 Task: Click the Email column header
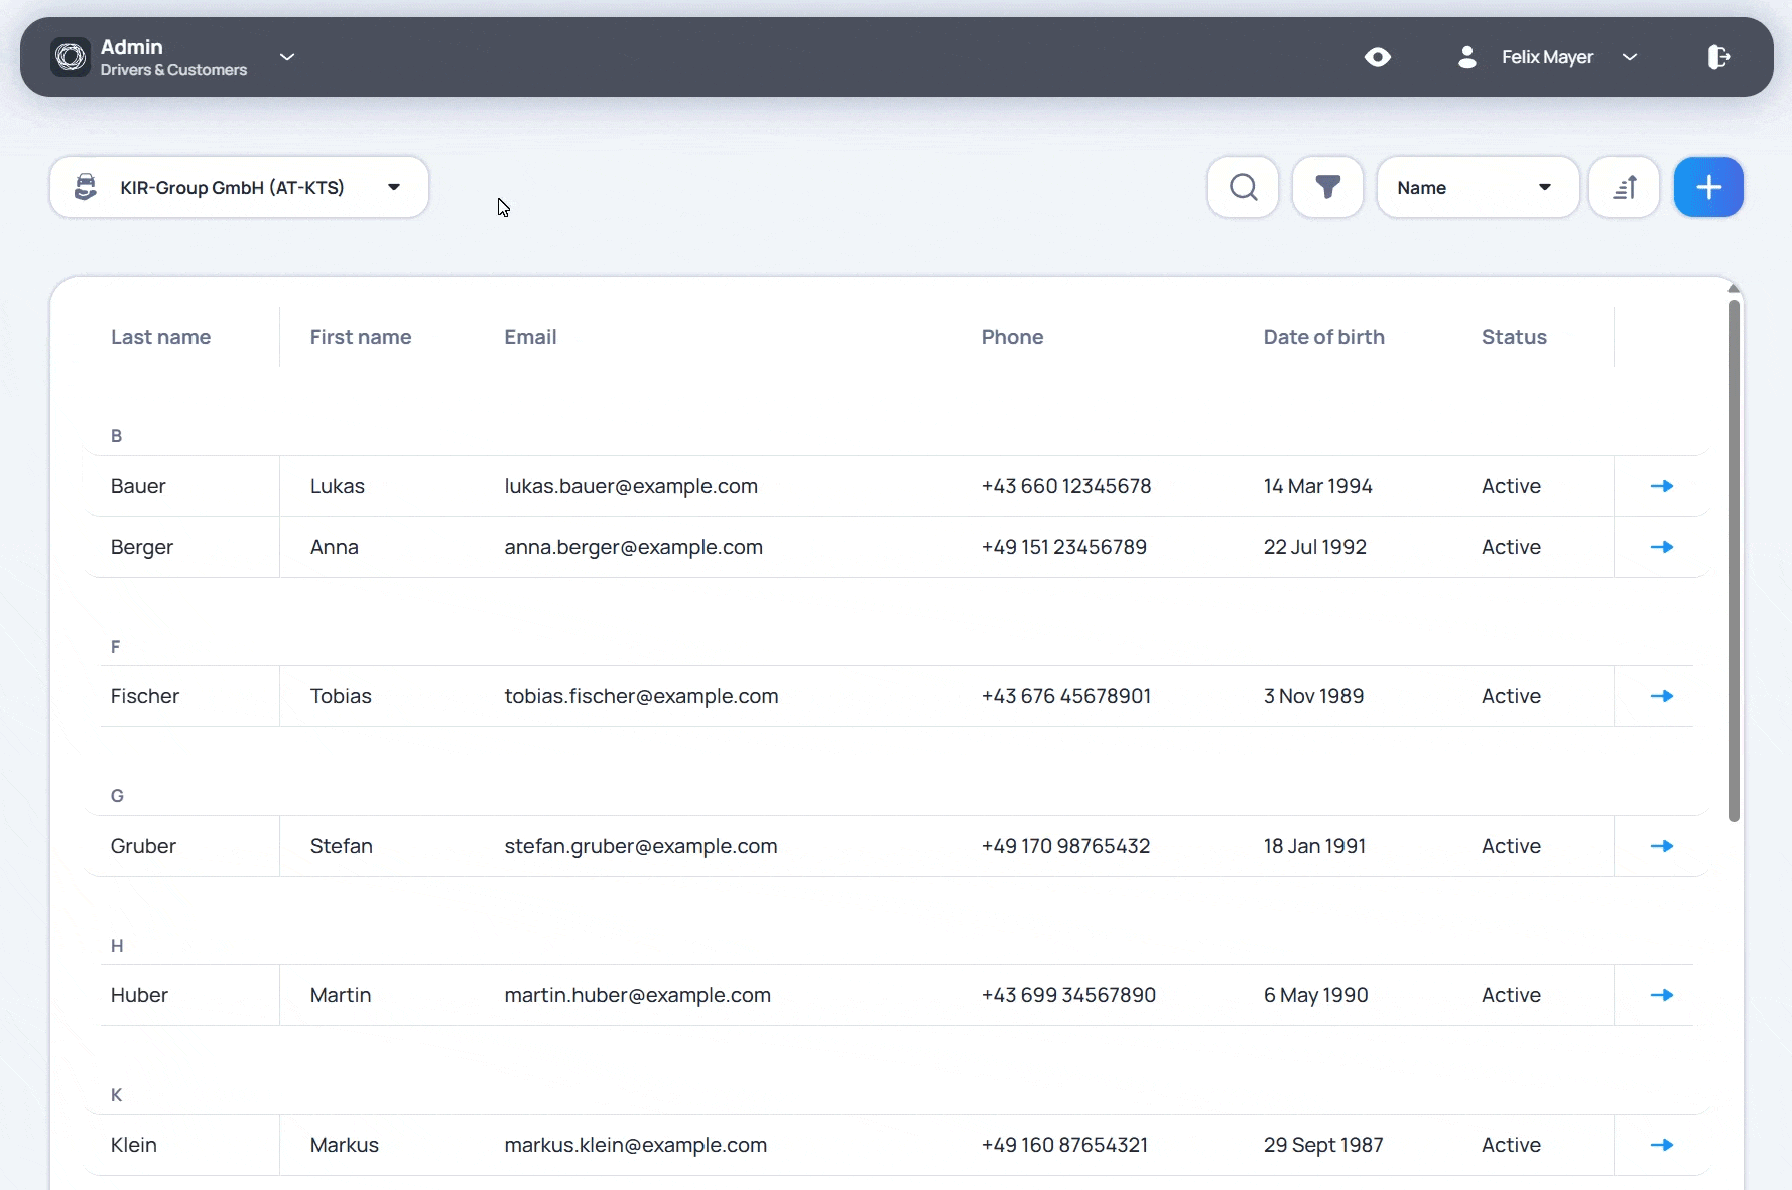530,337
